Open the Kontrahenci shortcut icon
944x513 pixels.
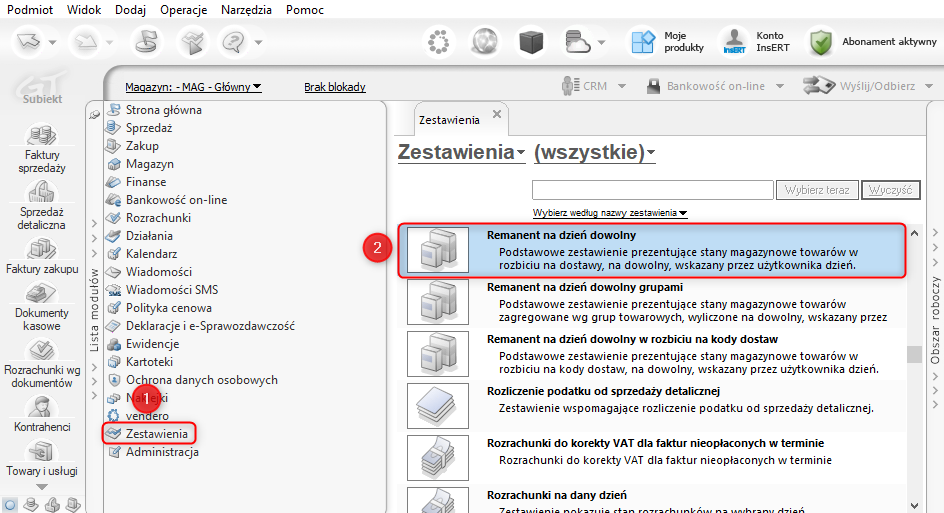tap(42, 407)
